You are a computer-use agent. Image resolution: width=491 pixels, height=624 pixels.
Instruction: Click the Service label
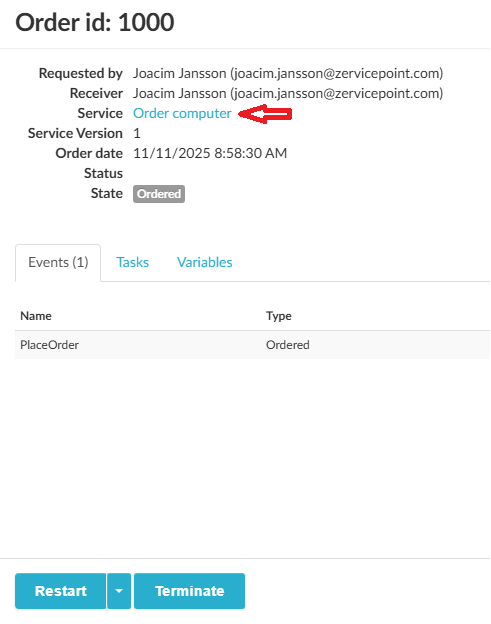click(100, 113)
